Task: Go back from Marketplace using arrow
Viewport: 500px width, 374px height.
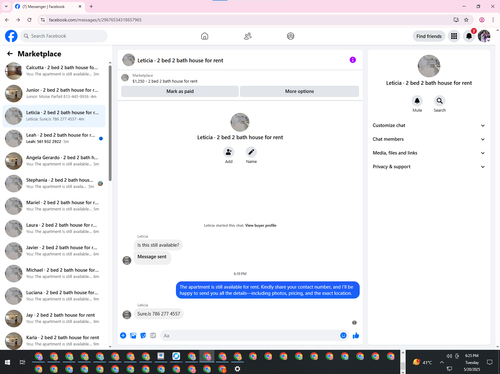Action: click(10, 54)
